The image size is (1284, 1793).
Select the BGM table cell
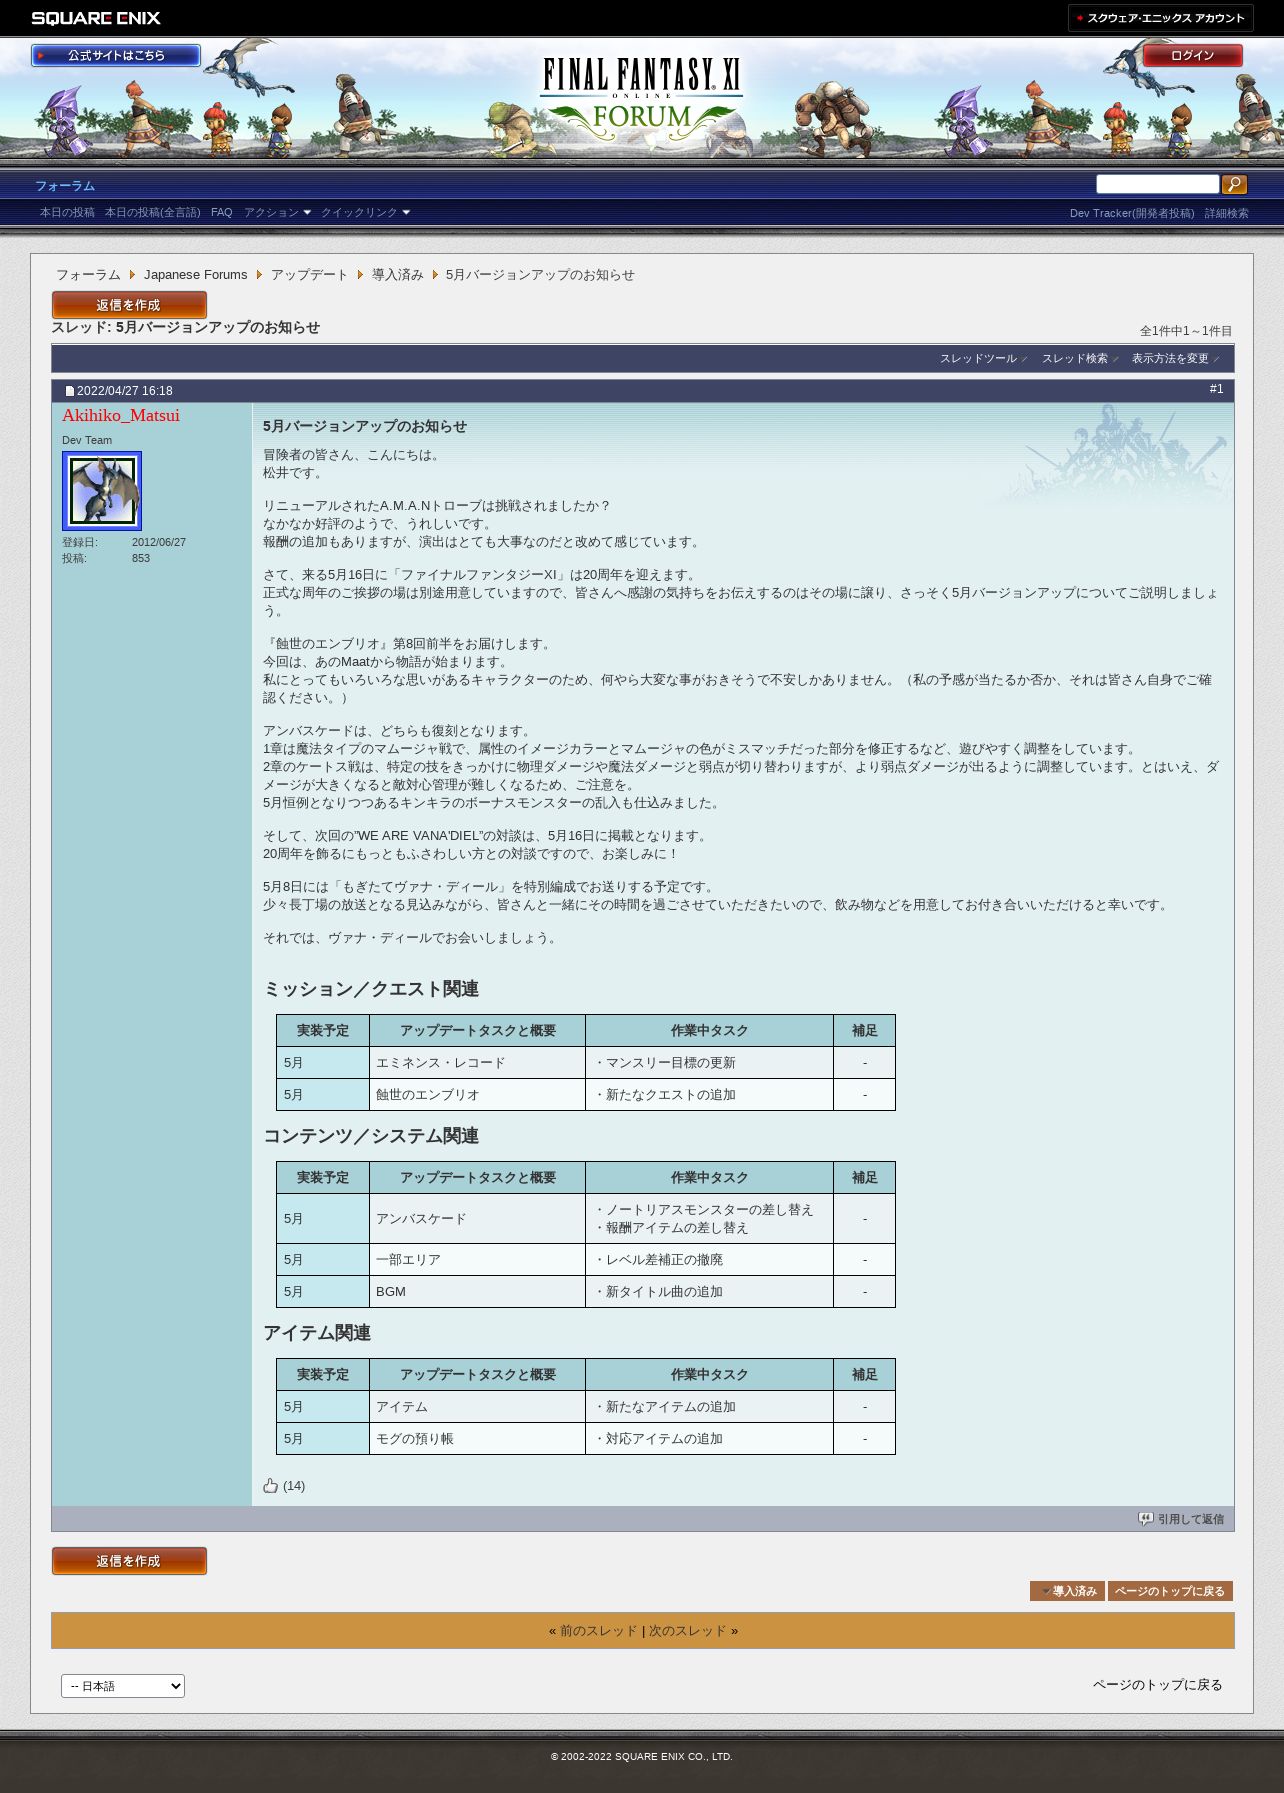[x=477, y=1292]
